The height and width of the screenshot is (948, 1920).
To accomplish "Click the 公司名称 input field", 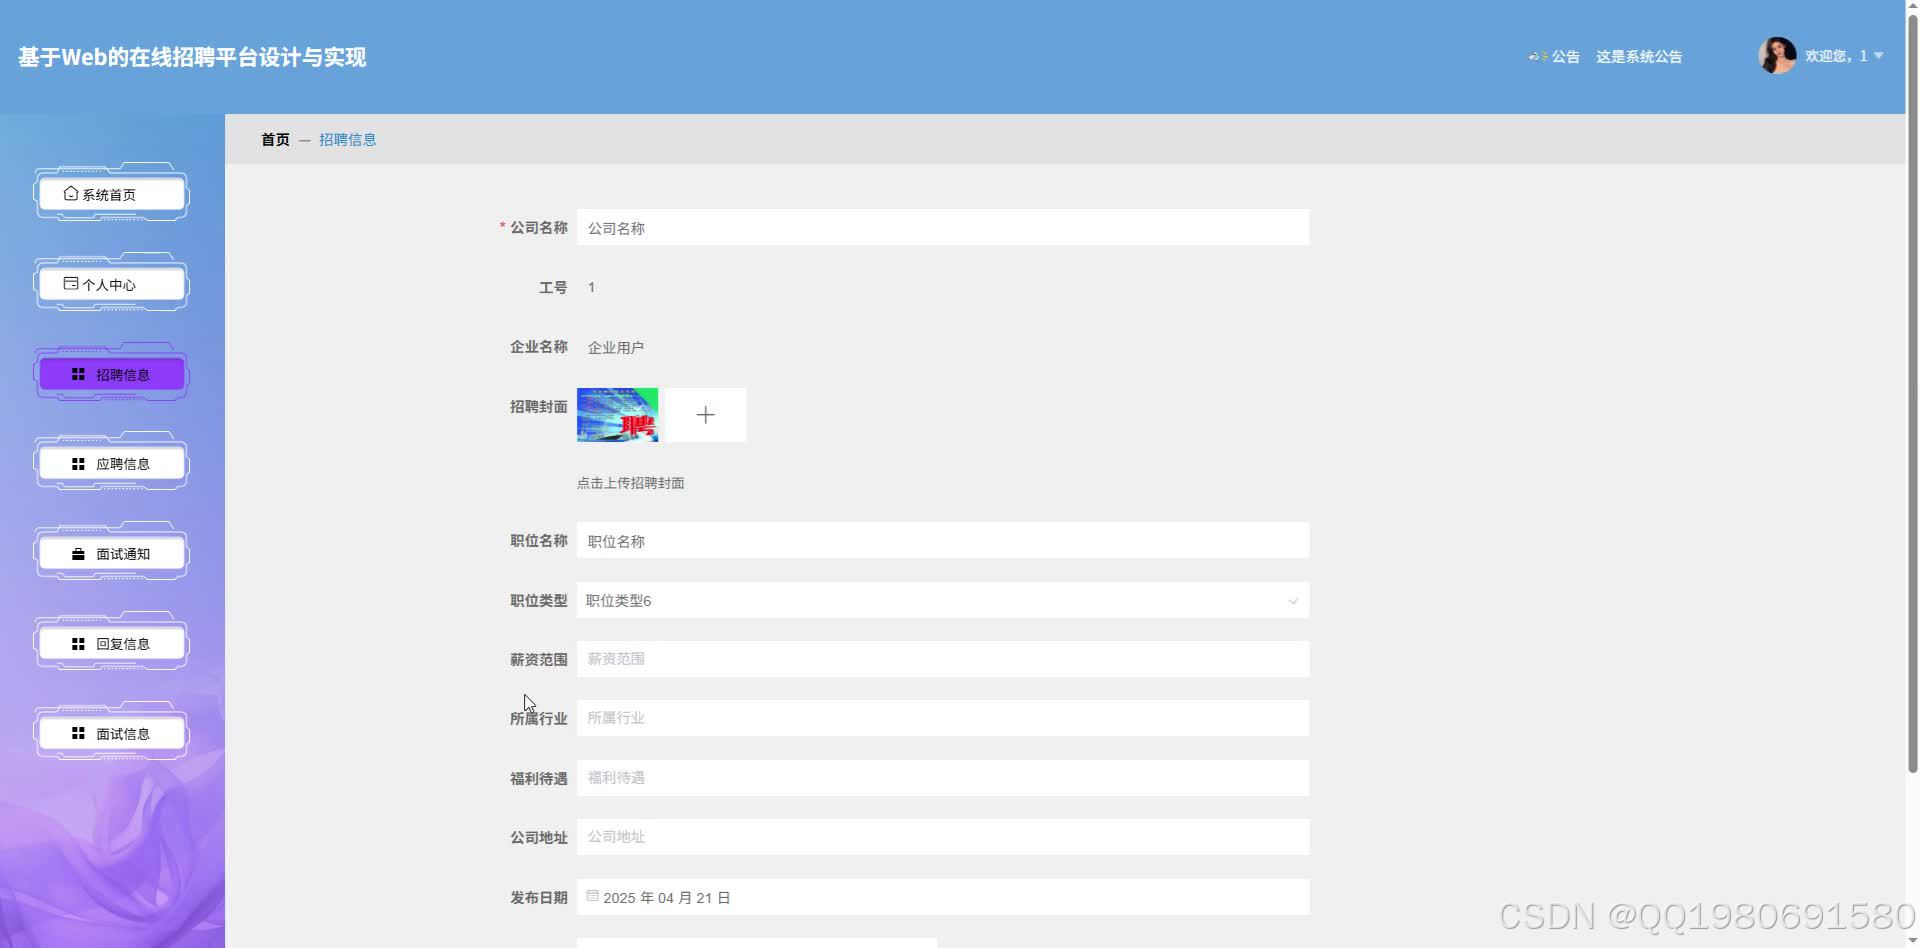I will click(x=941, y=227).
